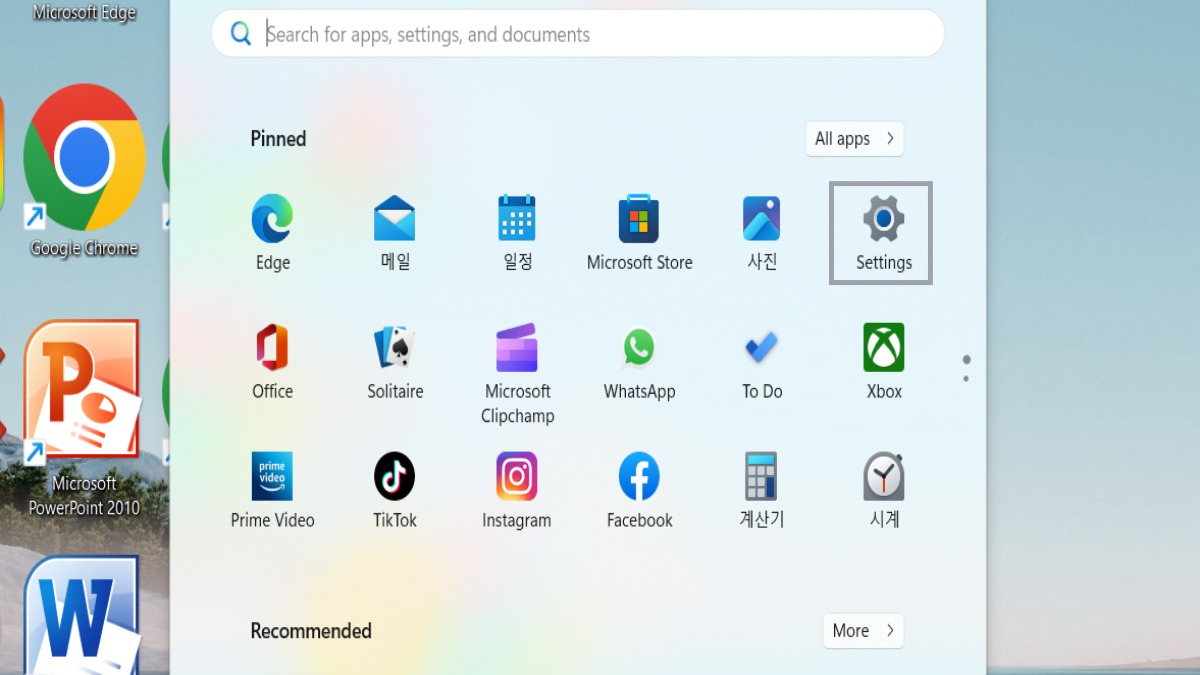Launch the Facebook app

(639, 490)
